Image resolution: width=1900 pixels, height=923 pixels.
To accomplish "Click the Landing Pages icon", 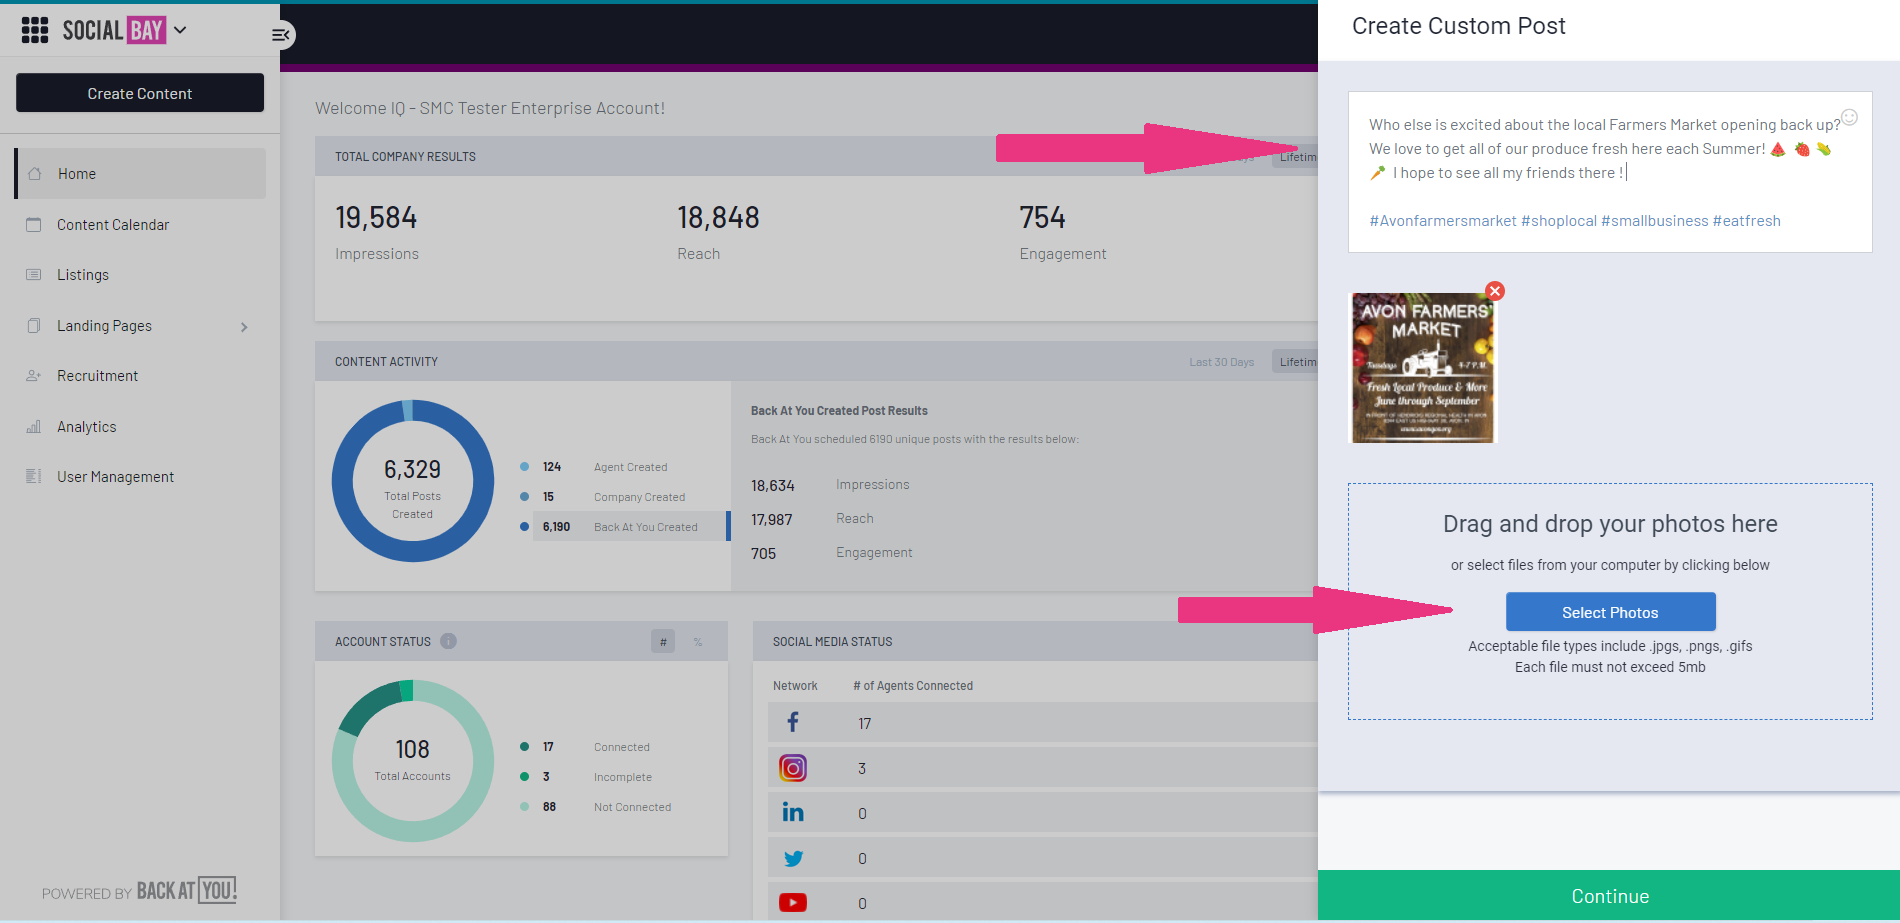I will [34, 325].
